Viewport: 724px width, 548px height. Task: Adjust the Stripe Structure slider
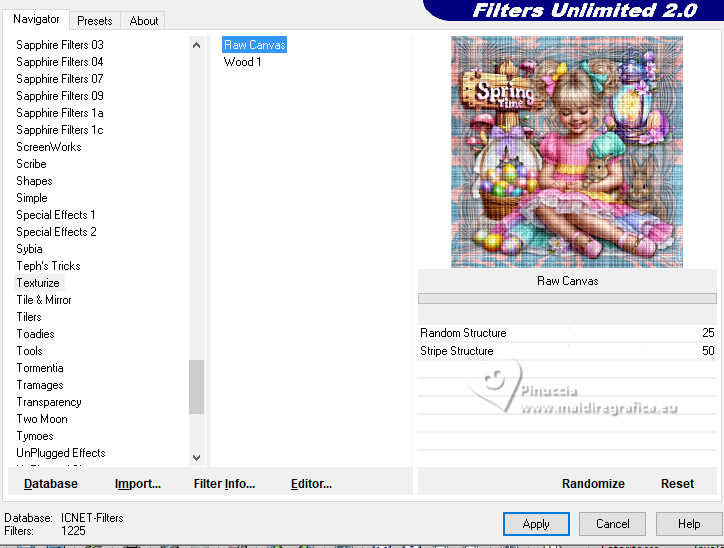(x=567, y=351)
